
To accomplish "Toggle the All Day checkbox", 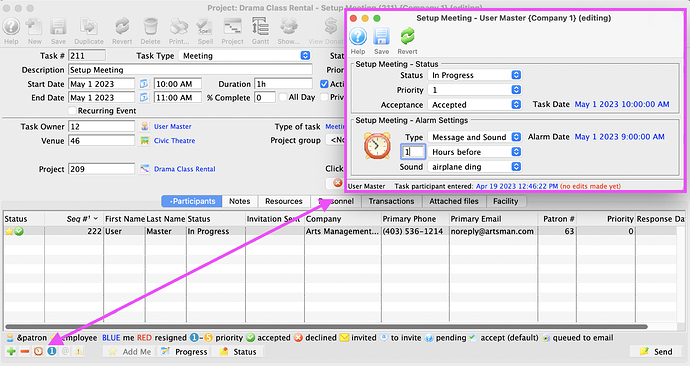I will point(283,97).
